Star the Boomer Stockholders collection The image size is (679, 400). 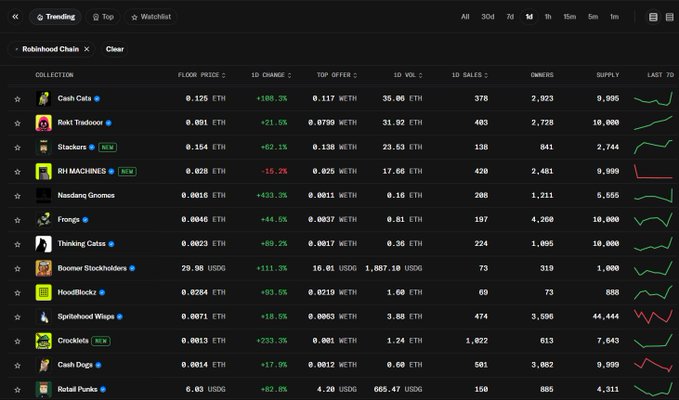click(x=17, y=269)
